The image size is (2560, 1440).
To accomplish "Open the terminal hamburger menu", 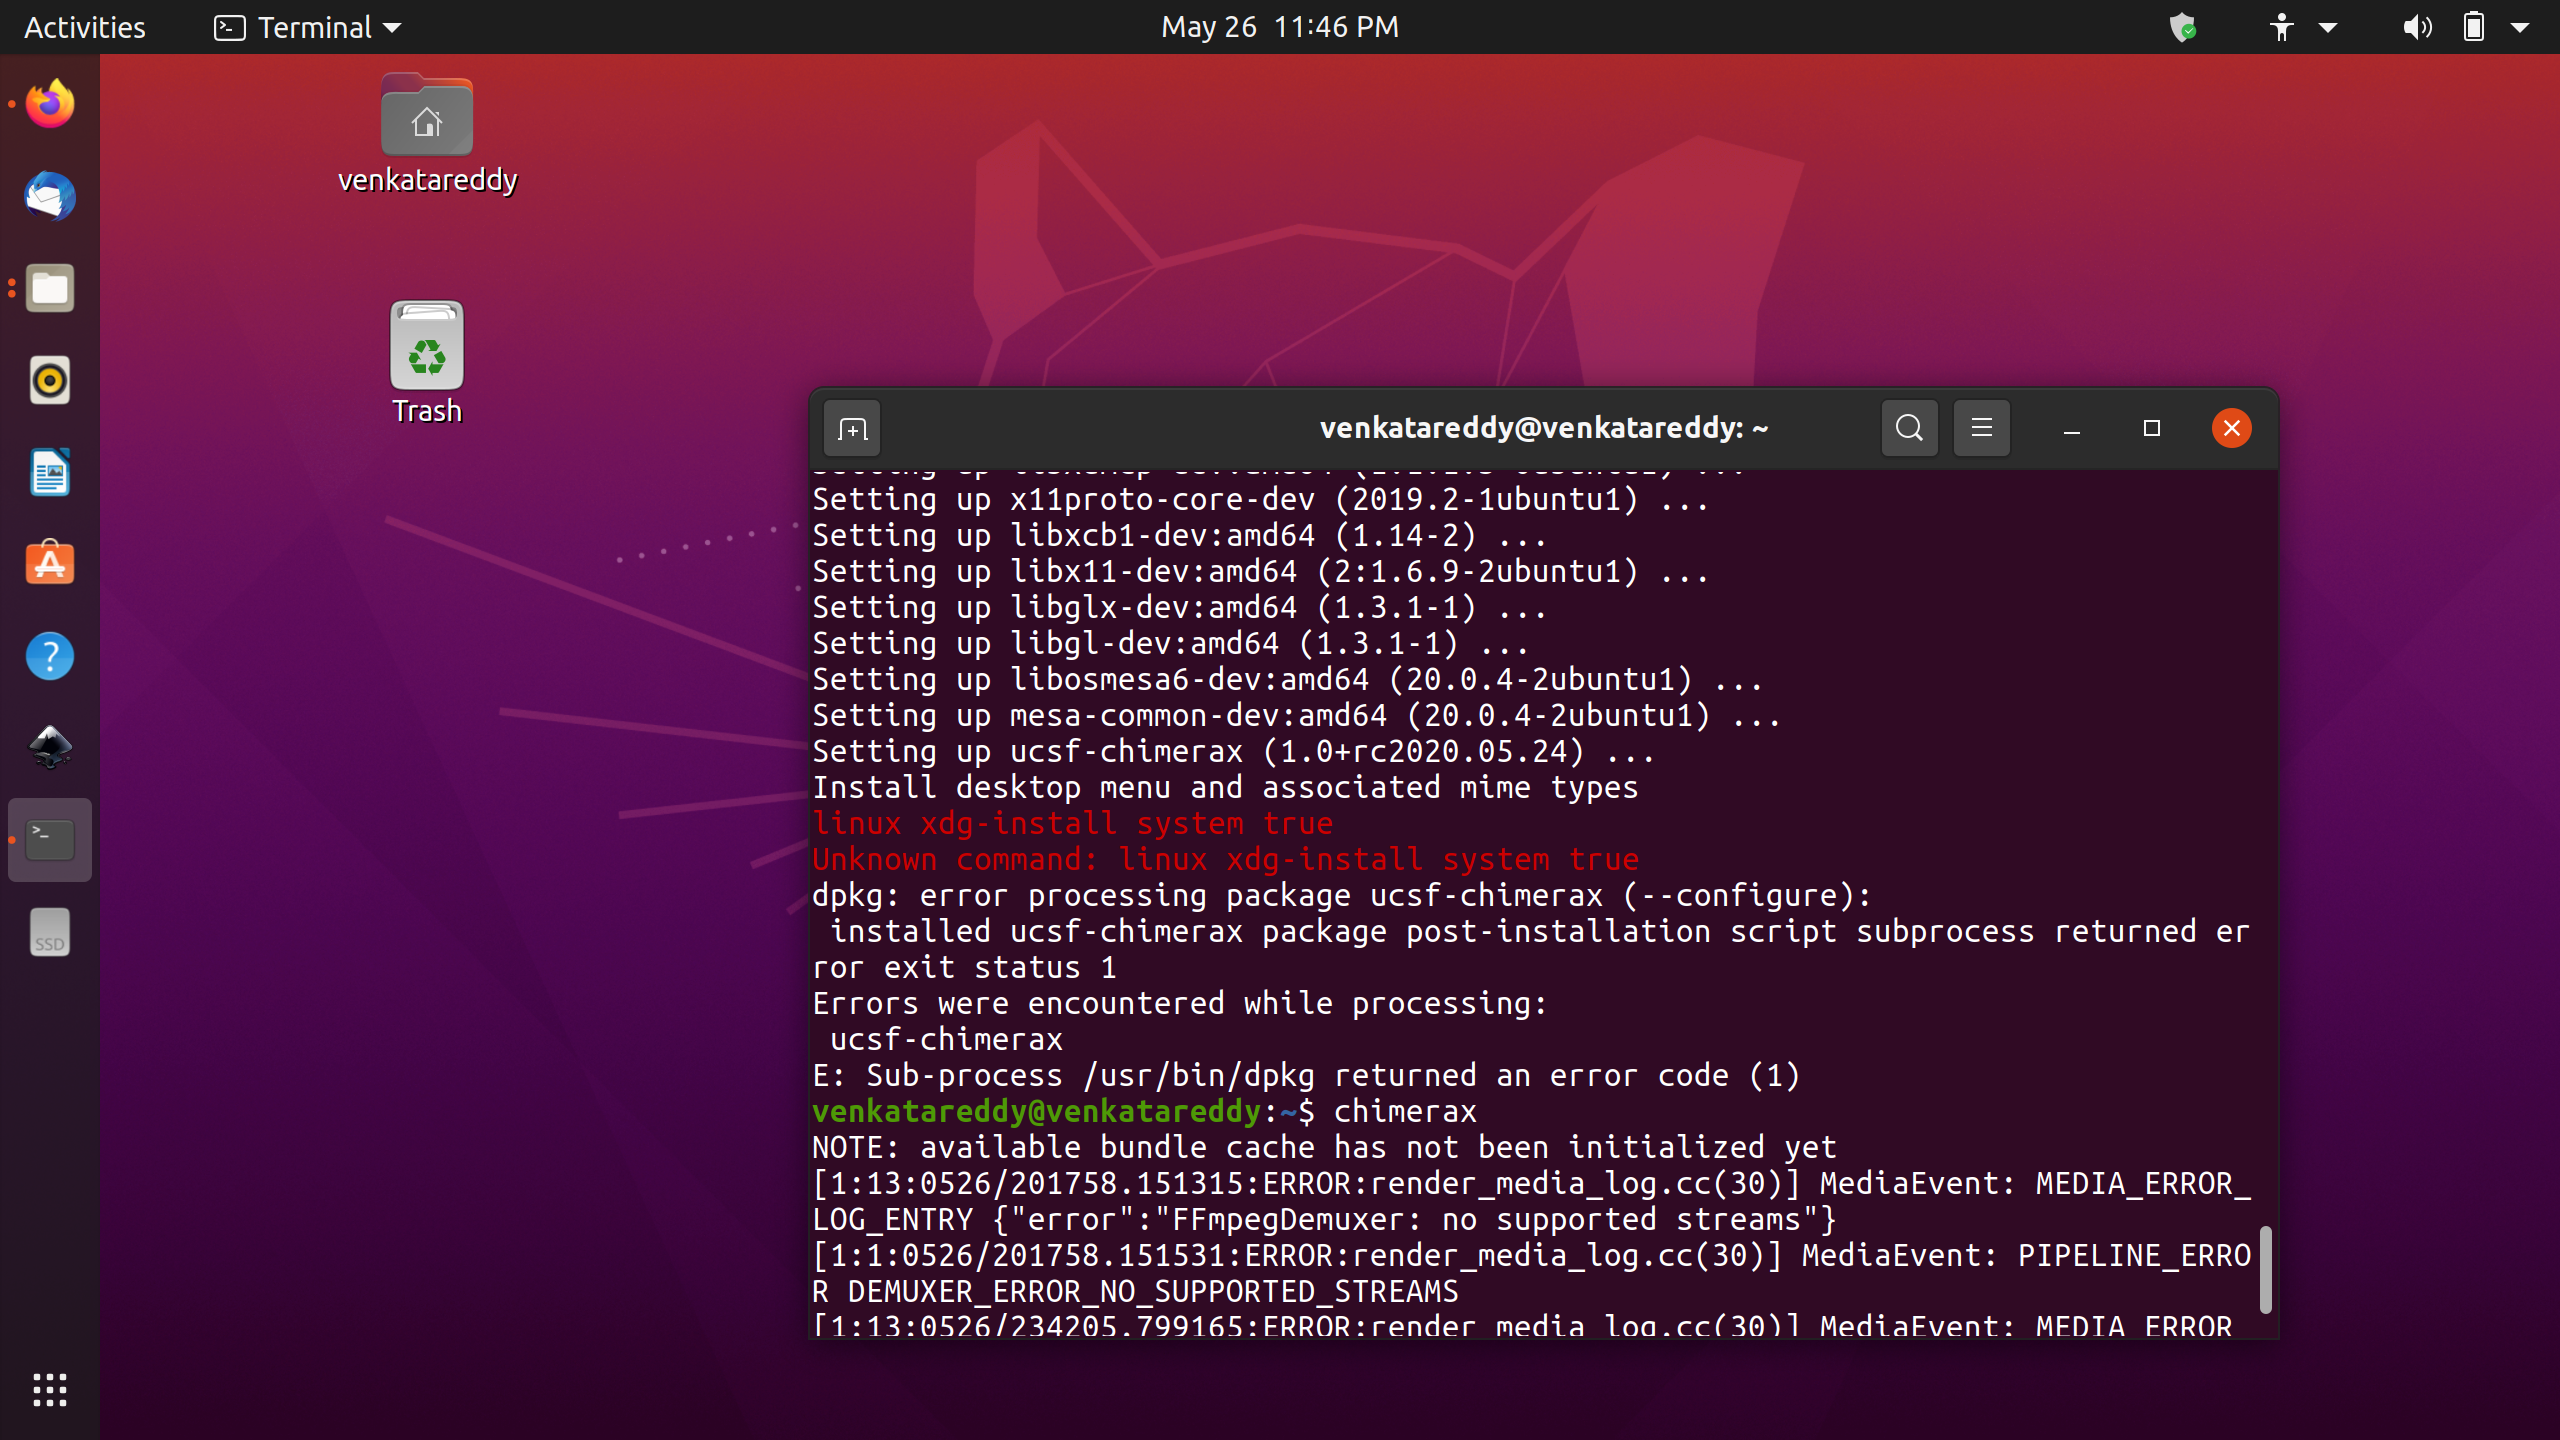I will pos(1981,429).
